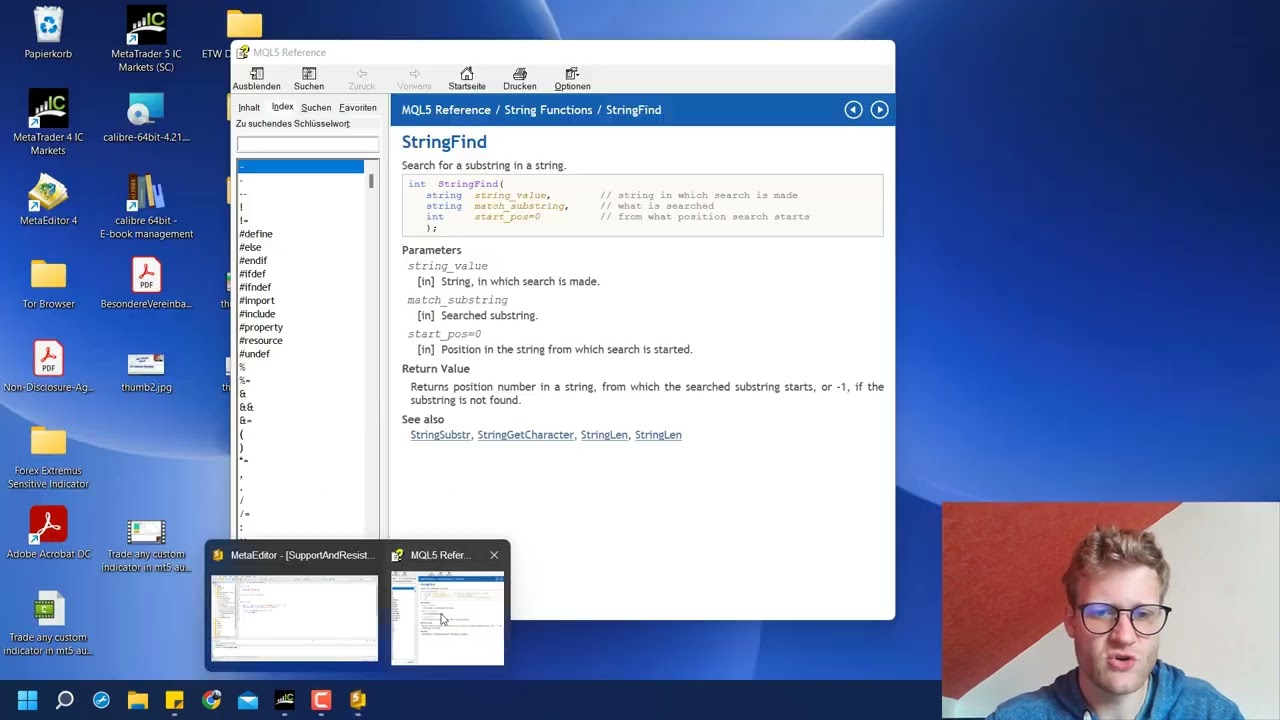
Task: Open MetaEditor 5 taskbar icon
Action: [x=358, y=700]
